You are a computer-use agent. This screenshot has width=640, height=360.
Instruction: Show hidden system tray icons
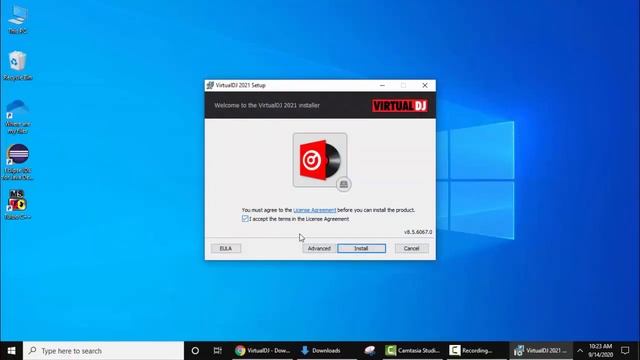[580, 351]
